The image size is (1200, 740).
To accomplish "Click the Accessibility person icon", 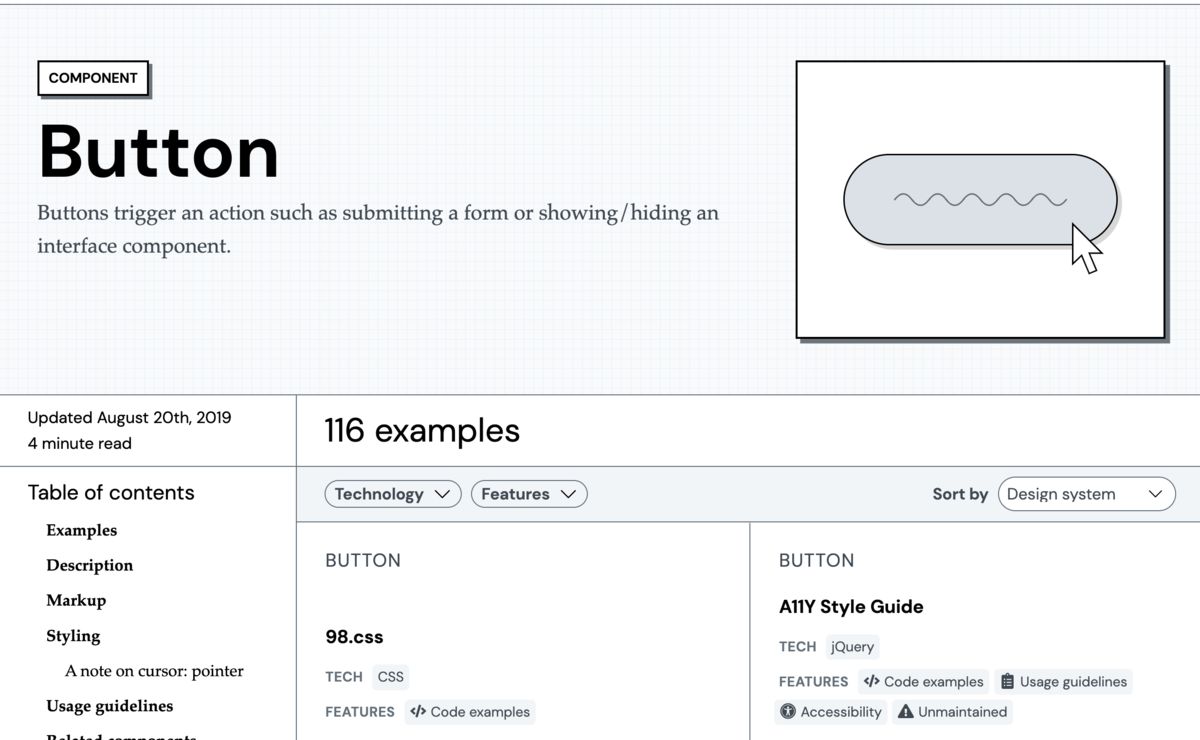I will (788, 712).
